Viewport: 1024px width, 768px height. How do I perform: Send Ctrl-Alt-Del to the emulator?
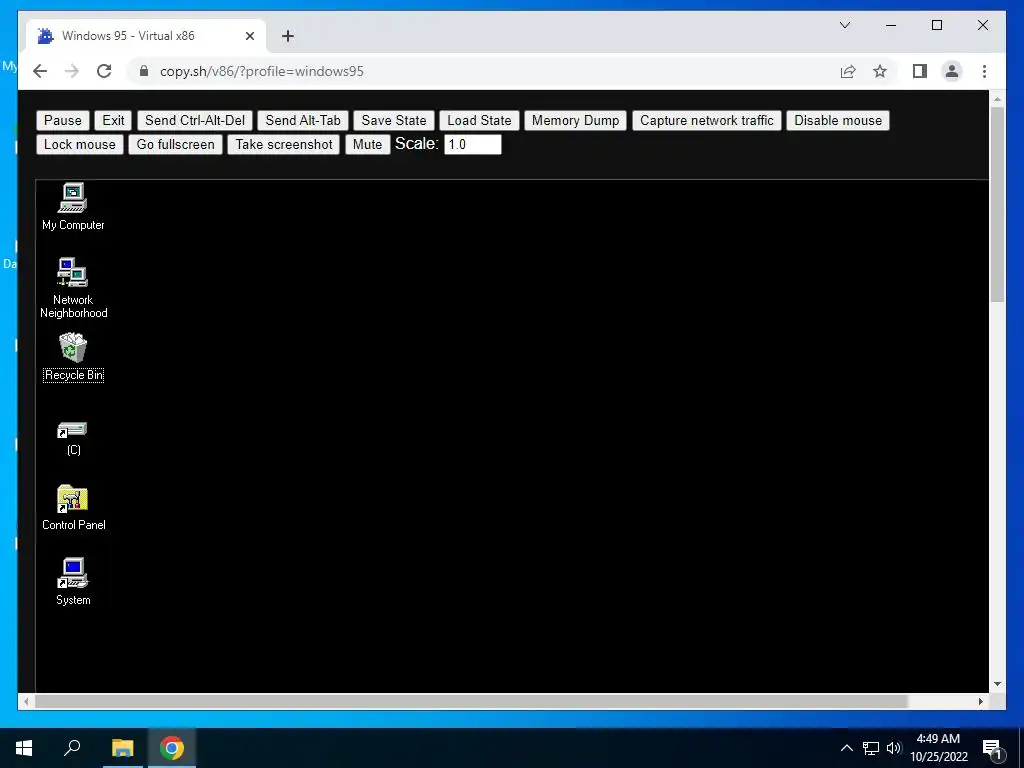[x=195, y=120]
